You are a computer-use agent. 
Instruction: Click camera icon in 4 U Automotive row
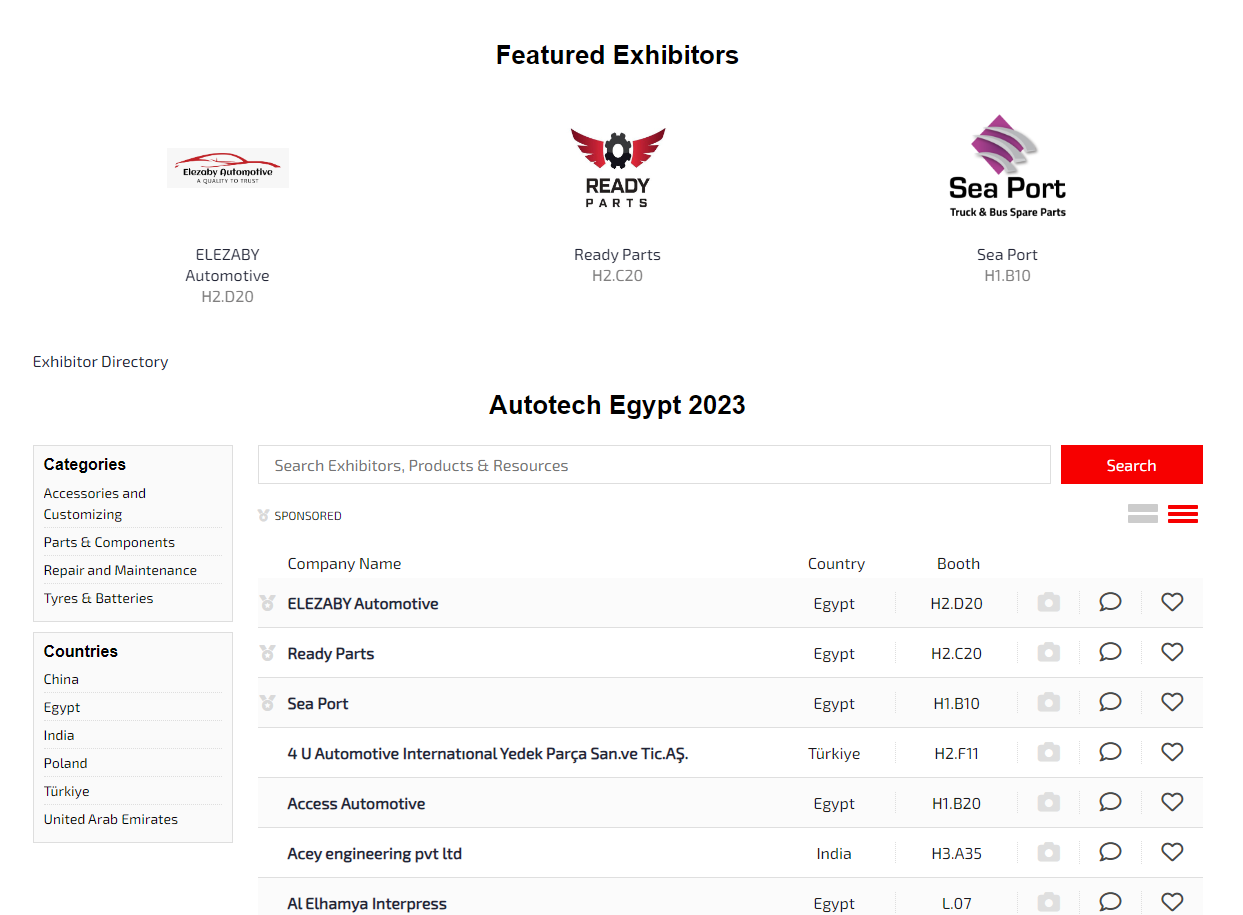[1048, 752]
